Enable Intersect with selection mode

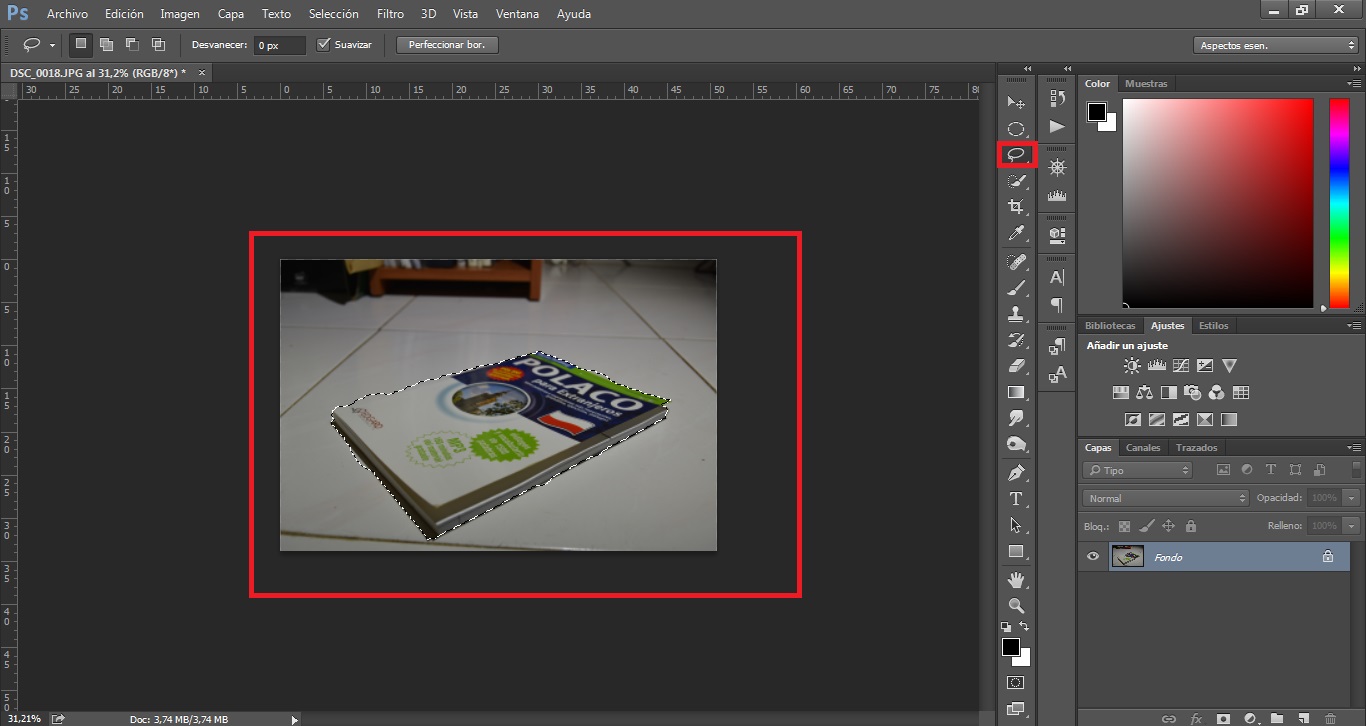tap(158, 44)
